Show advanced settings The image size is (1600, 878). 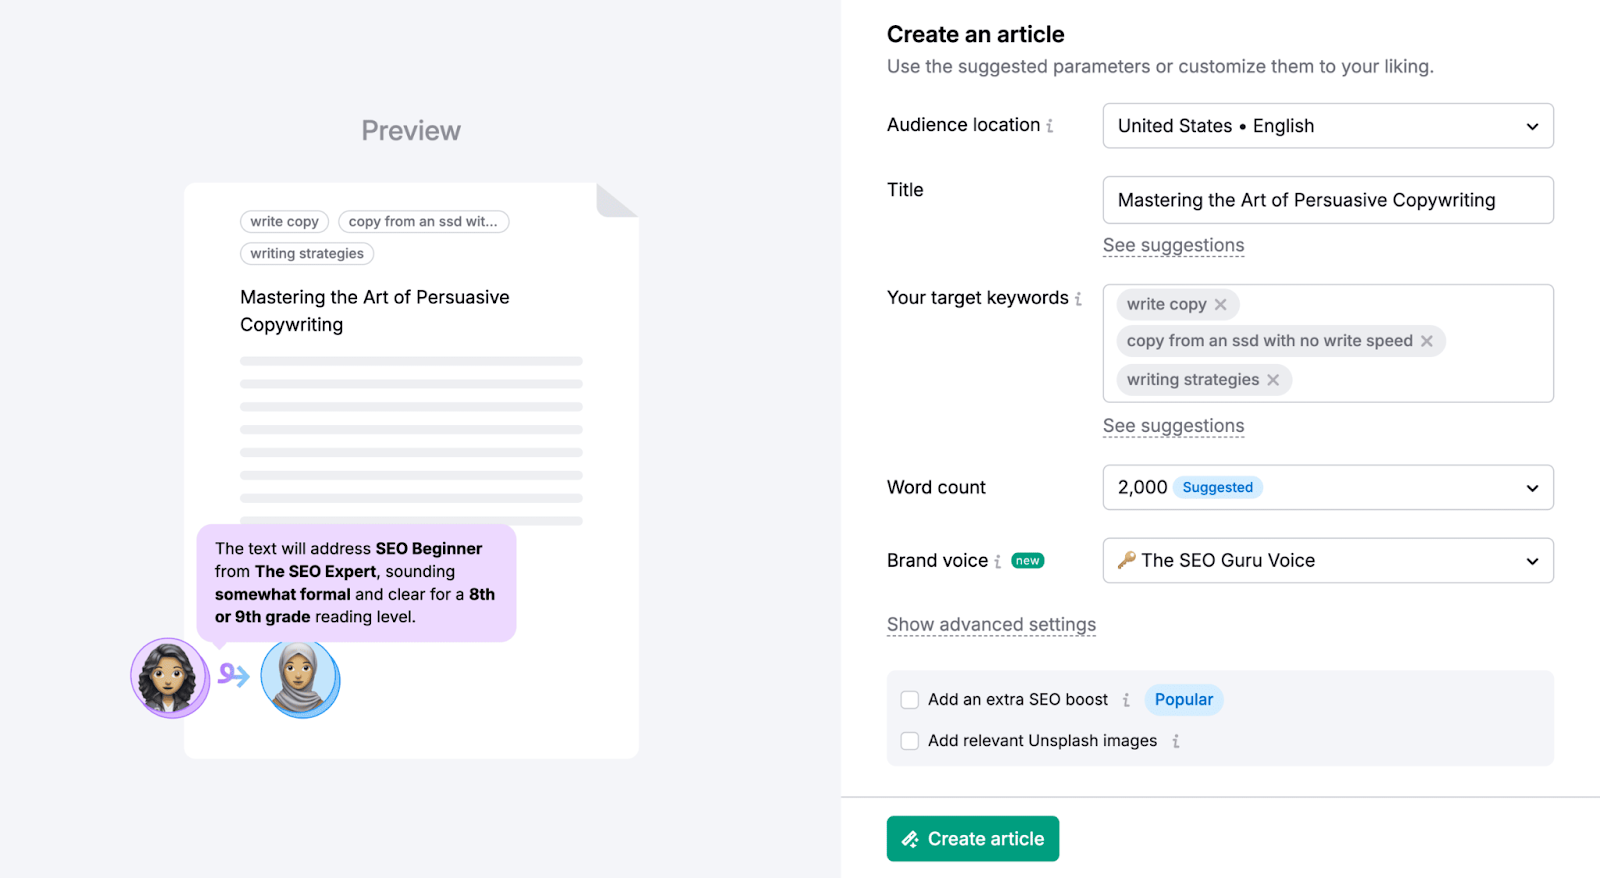[991, 624]
